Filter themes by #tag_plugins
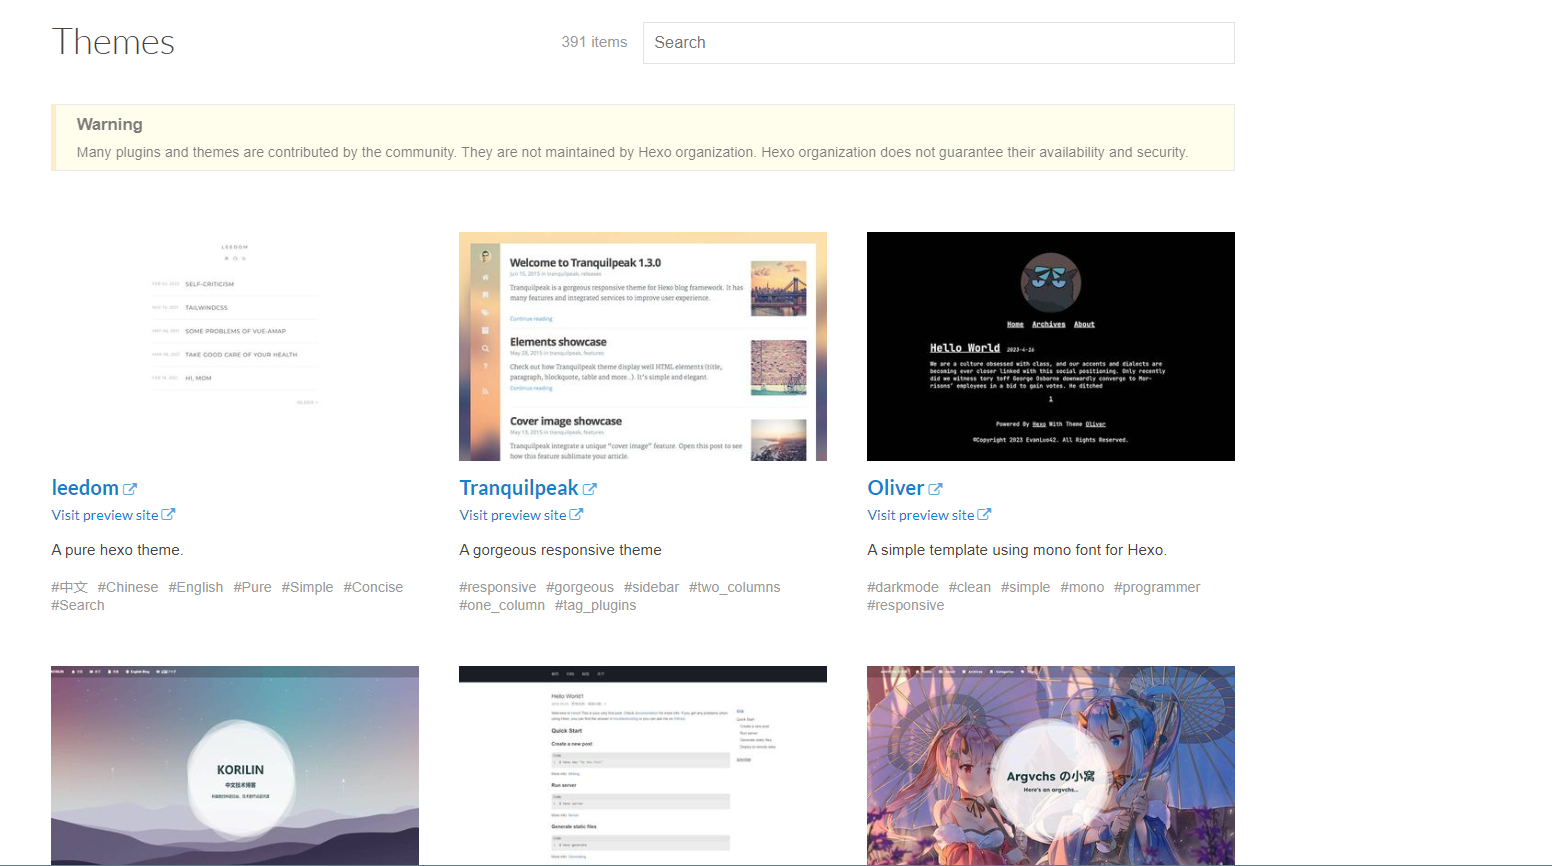Image resolution: width=1552 pixels, height=866 pixels. point(595,605)
